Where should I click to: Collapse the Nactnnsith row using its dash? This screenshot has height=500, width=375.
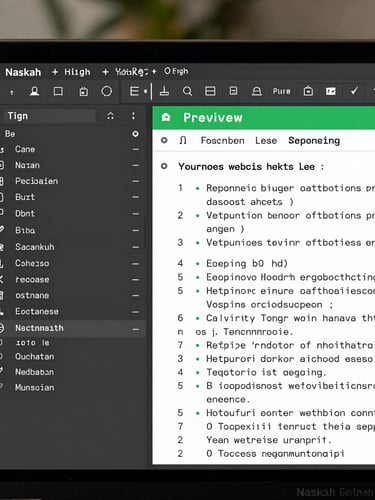[x=135, y=329]
